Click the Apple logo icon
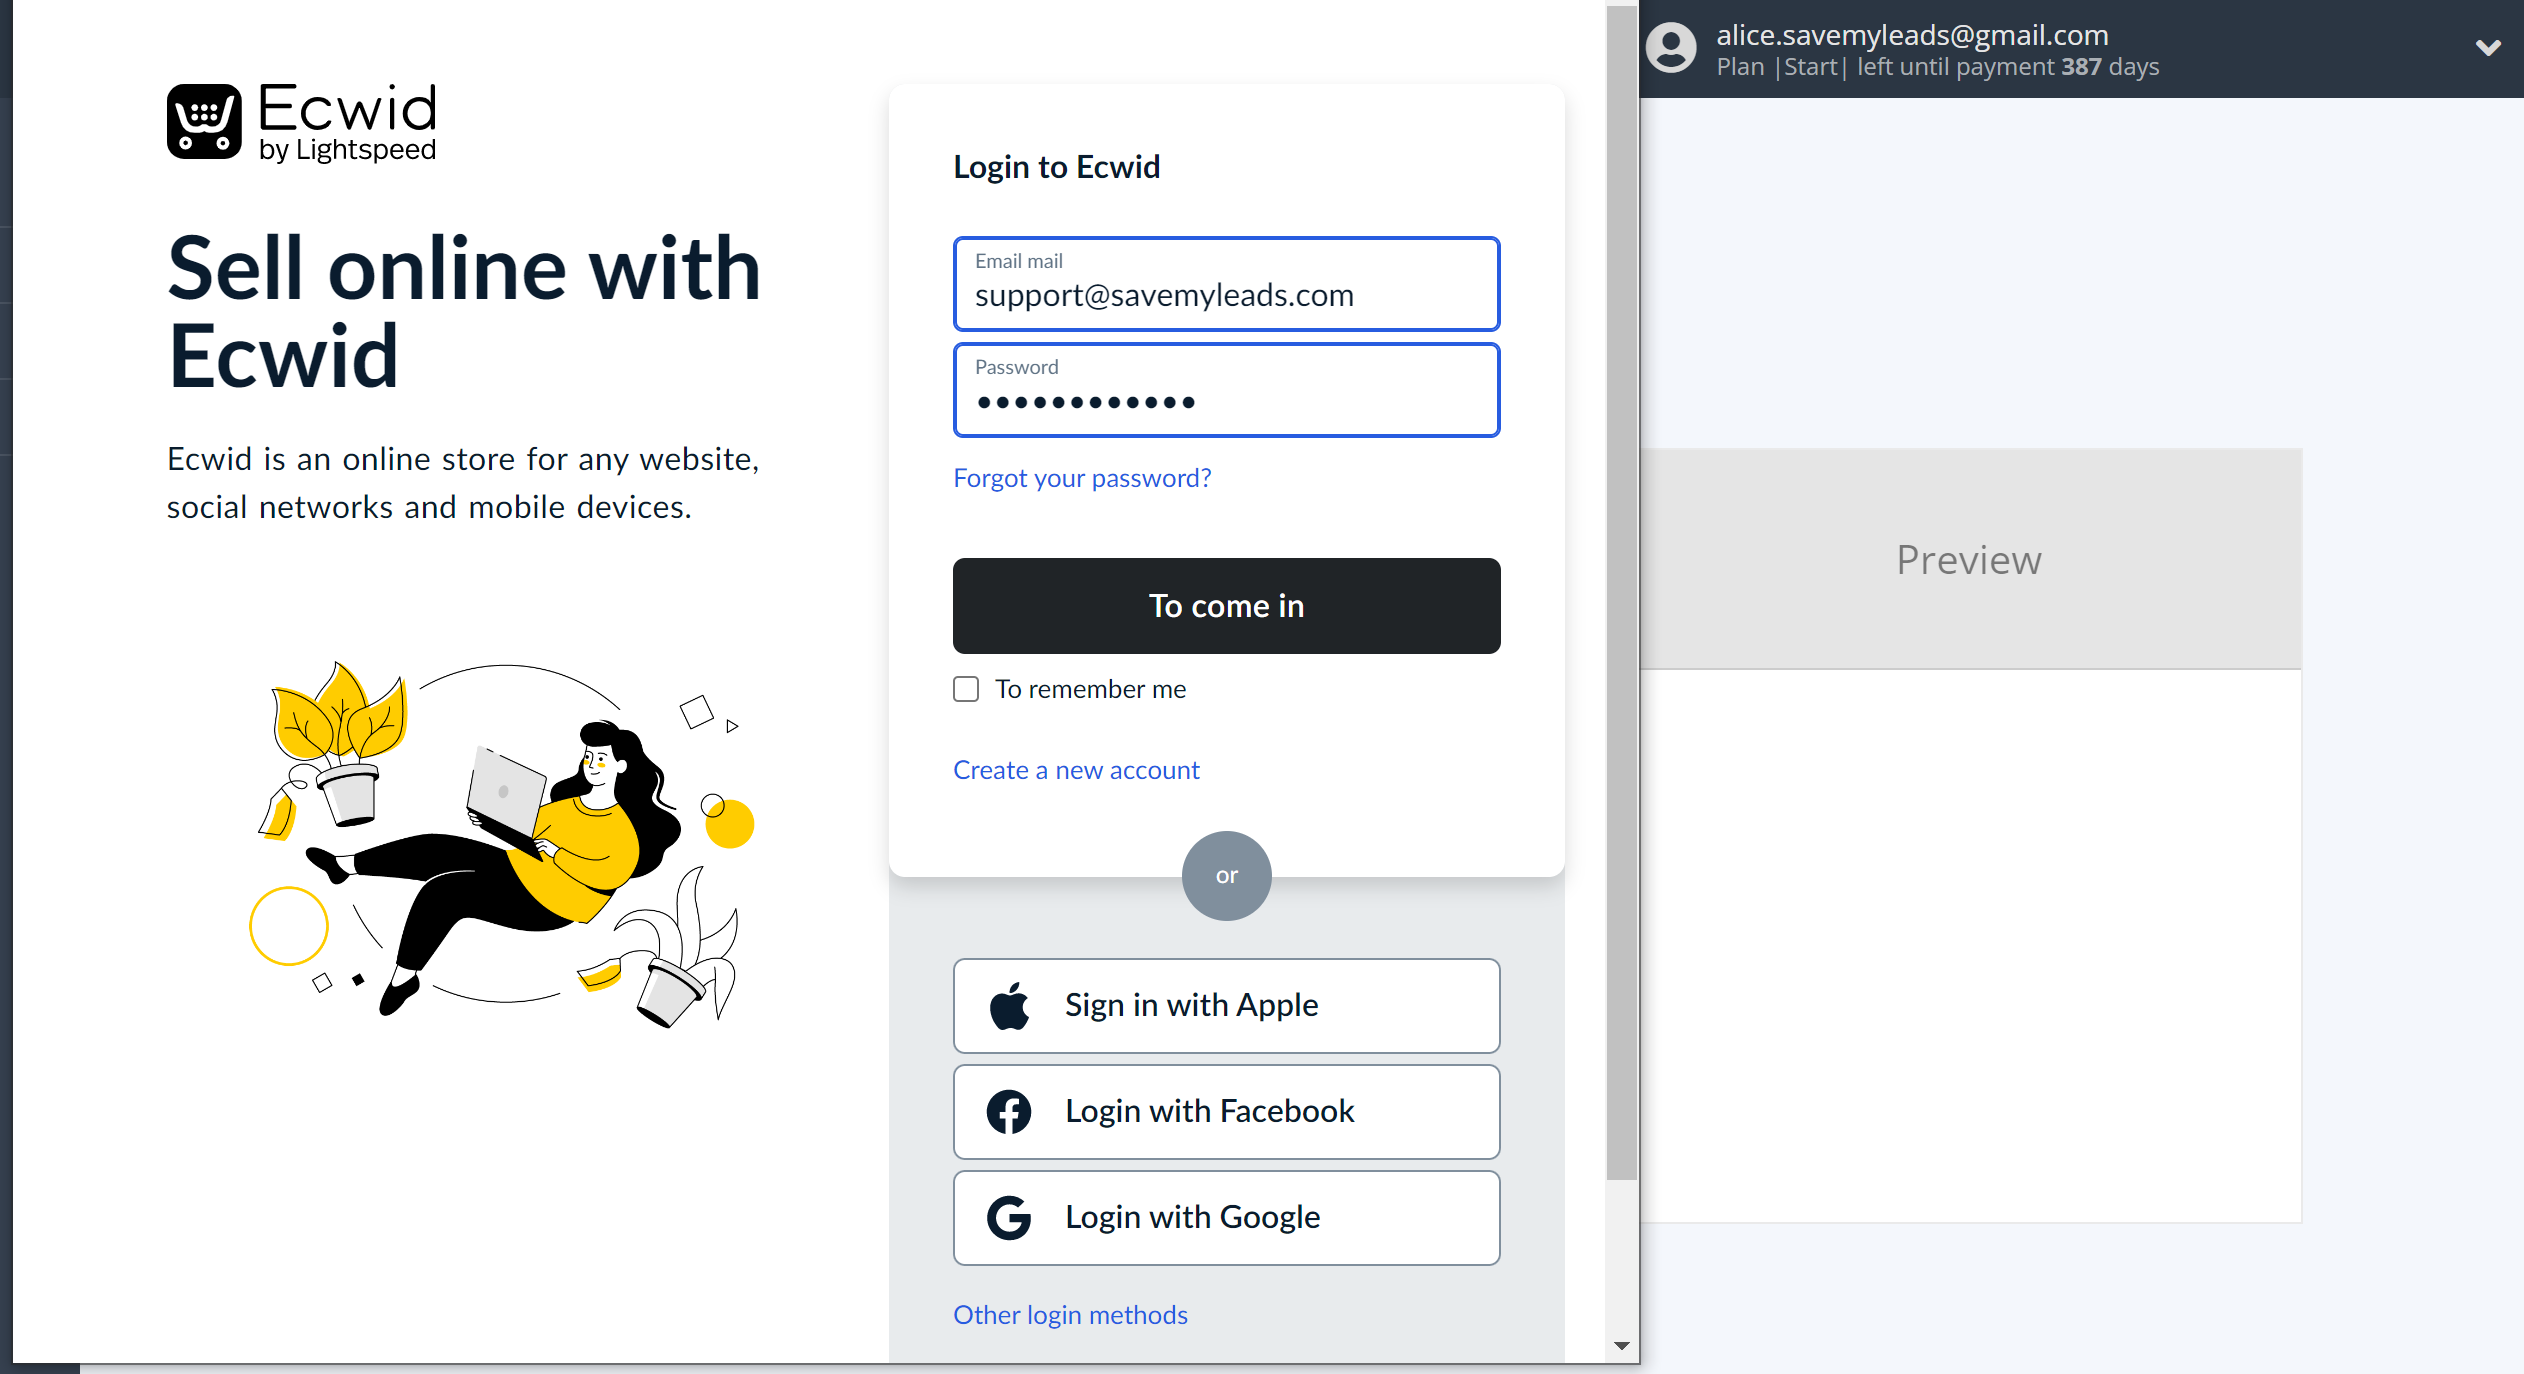Viewport: 2524px width, 1374px height. point(1010,1006)
